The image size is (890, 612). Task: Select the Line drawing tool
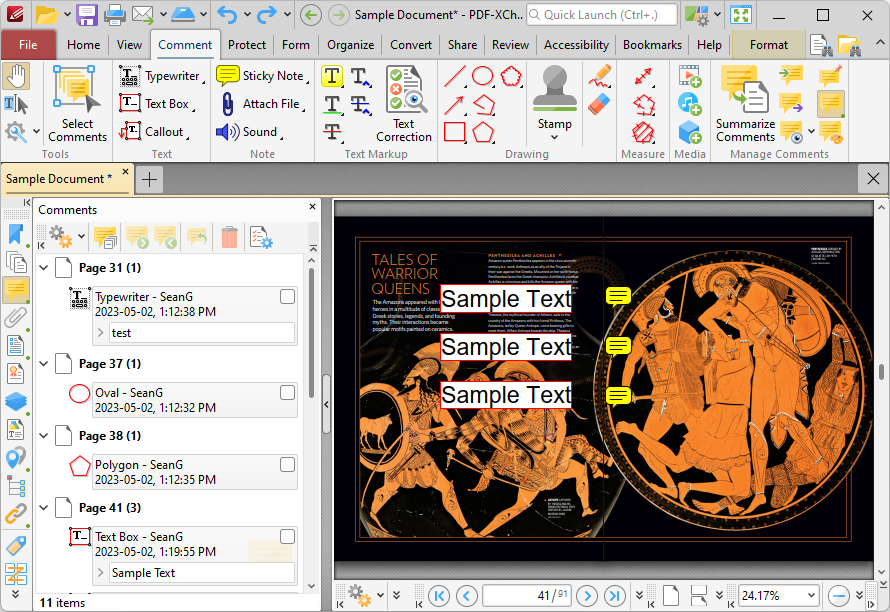click(x=455, y=76)
